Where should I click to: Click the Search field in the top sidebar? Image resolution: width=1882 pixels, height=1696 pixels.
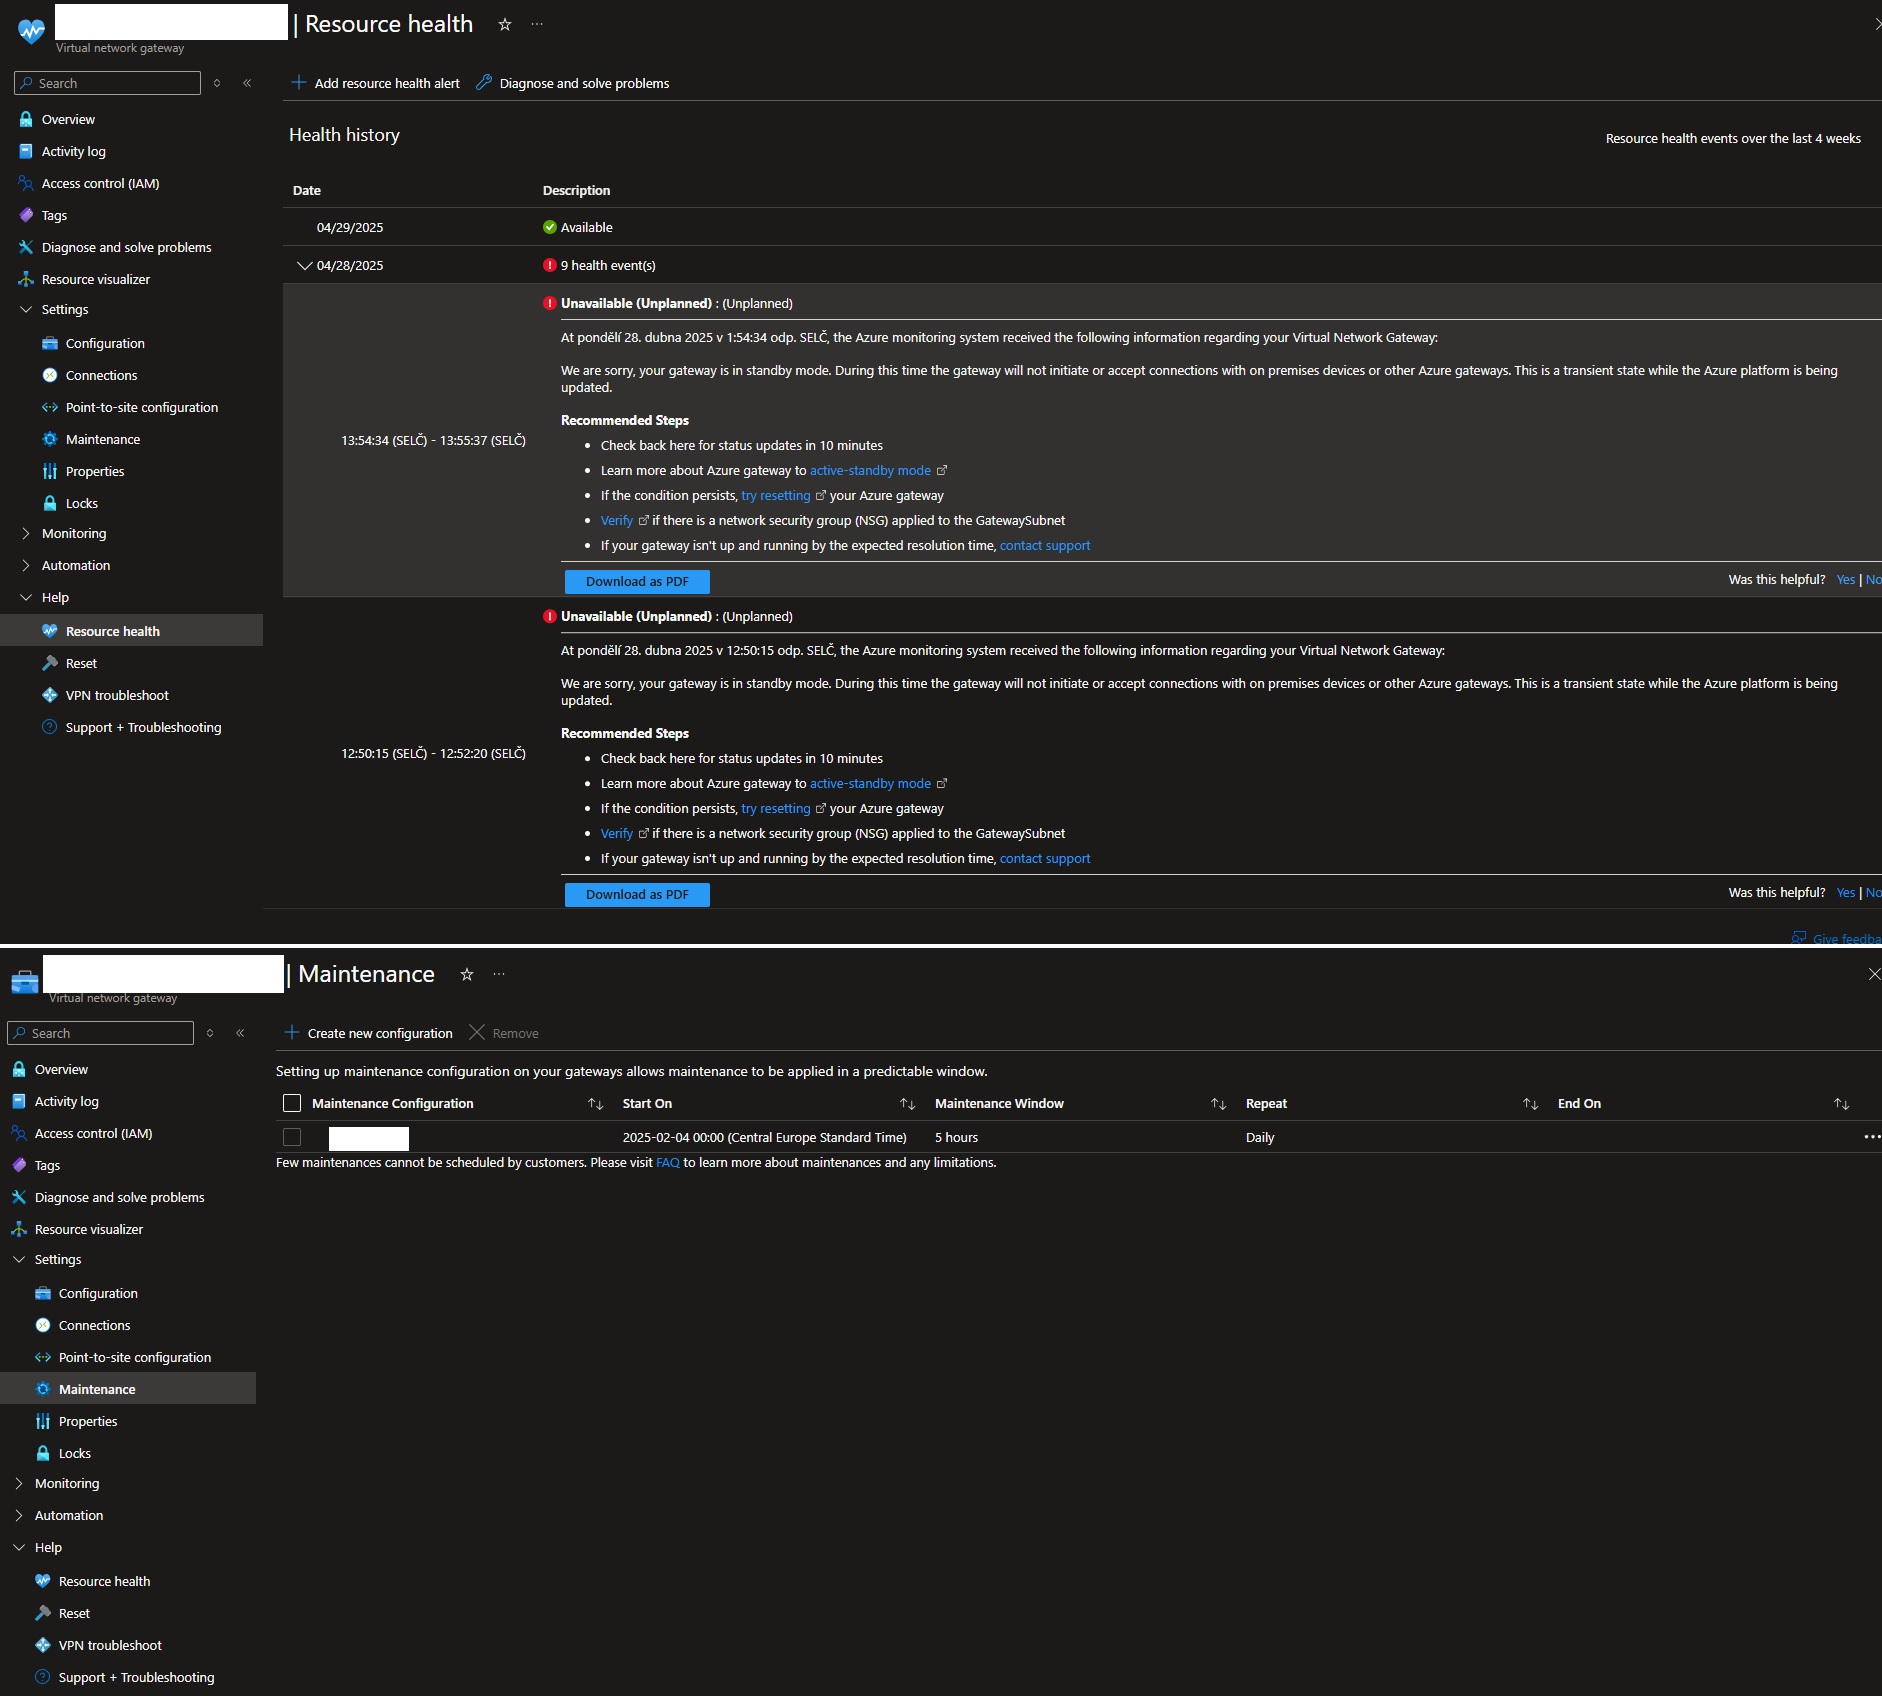(108, 83)
